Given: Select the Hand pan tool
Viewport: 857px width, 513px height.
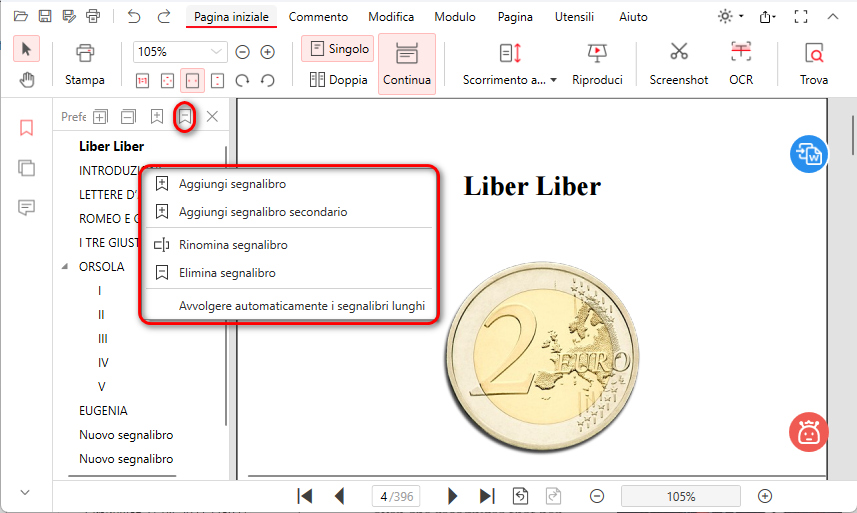Looking at the screenshot, I should [x=26, y=80].
